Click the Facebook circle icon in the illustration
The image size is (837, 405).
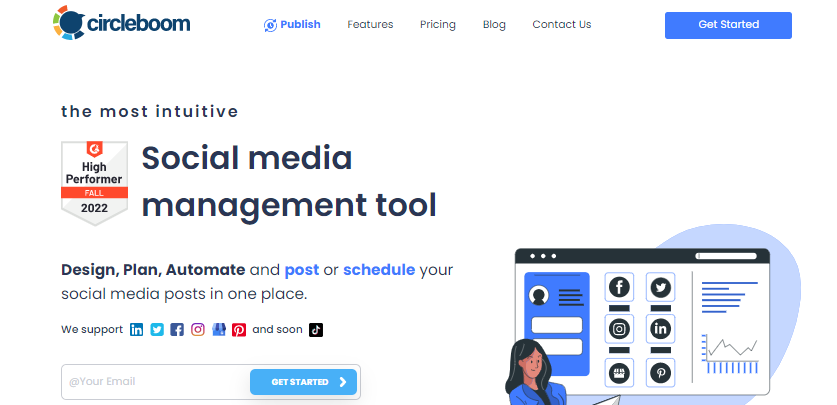tap(619, 288)
